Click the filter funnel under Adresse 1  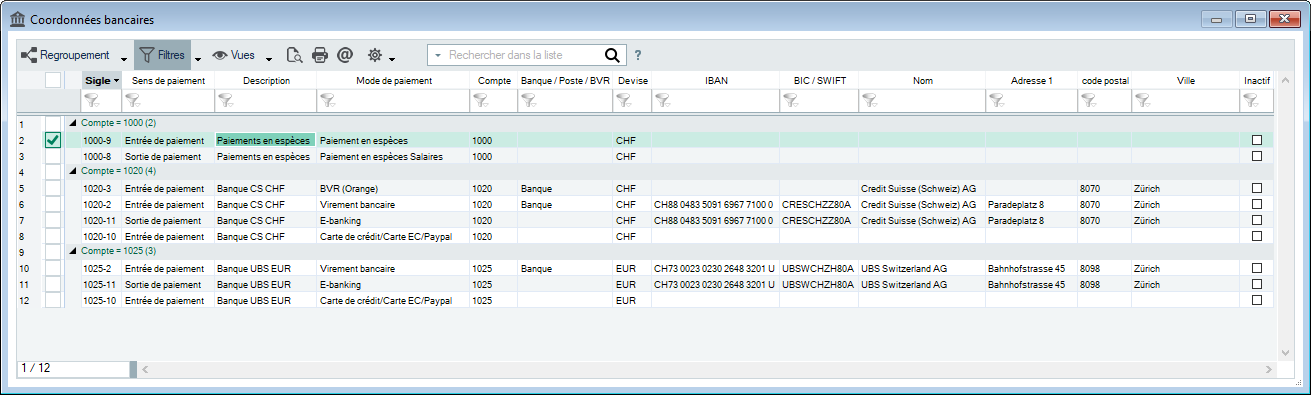(997, 99)
